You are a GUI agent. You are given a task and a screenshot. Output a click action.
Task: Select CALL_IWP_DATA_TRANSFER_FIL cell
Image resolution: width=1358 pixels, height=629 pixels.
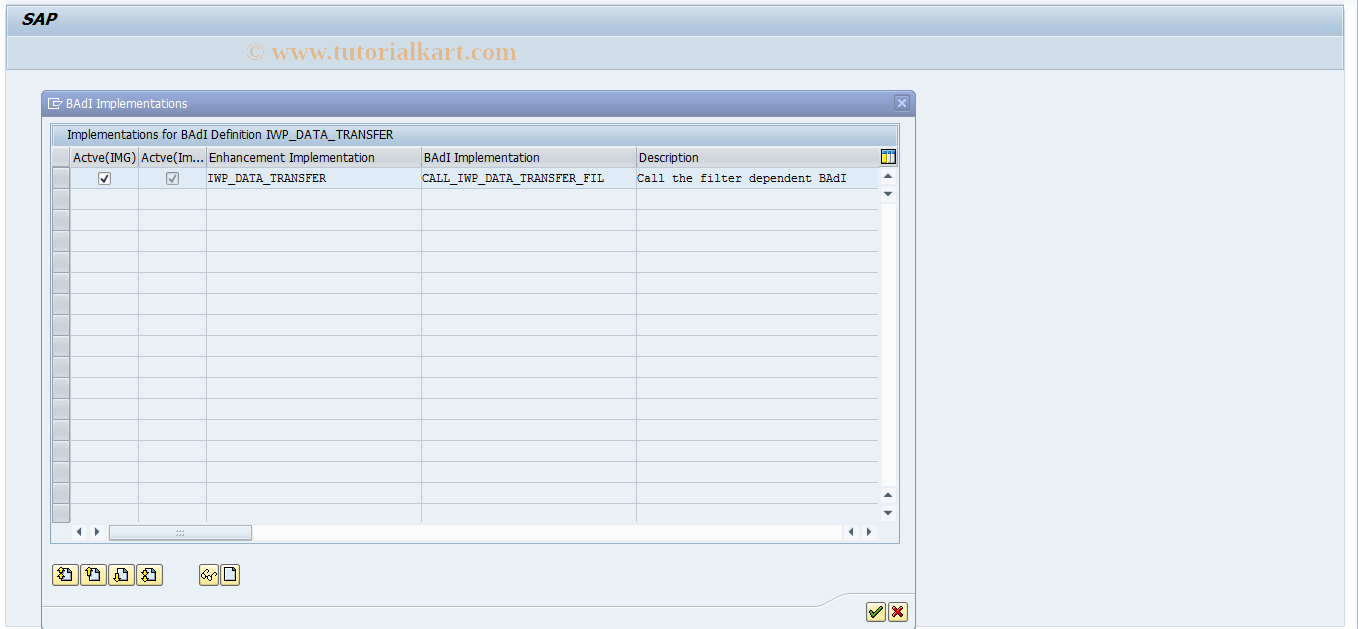pyautogui.click(x=529, y=178)
